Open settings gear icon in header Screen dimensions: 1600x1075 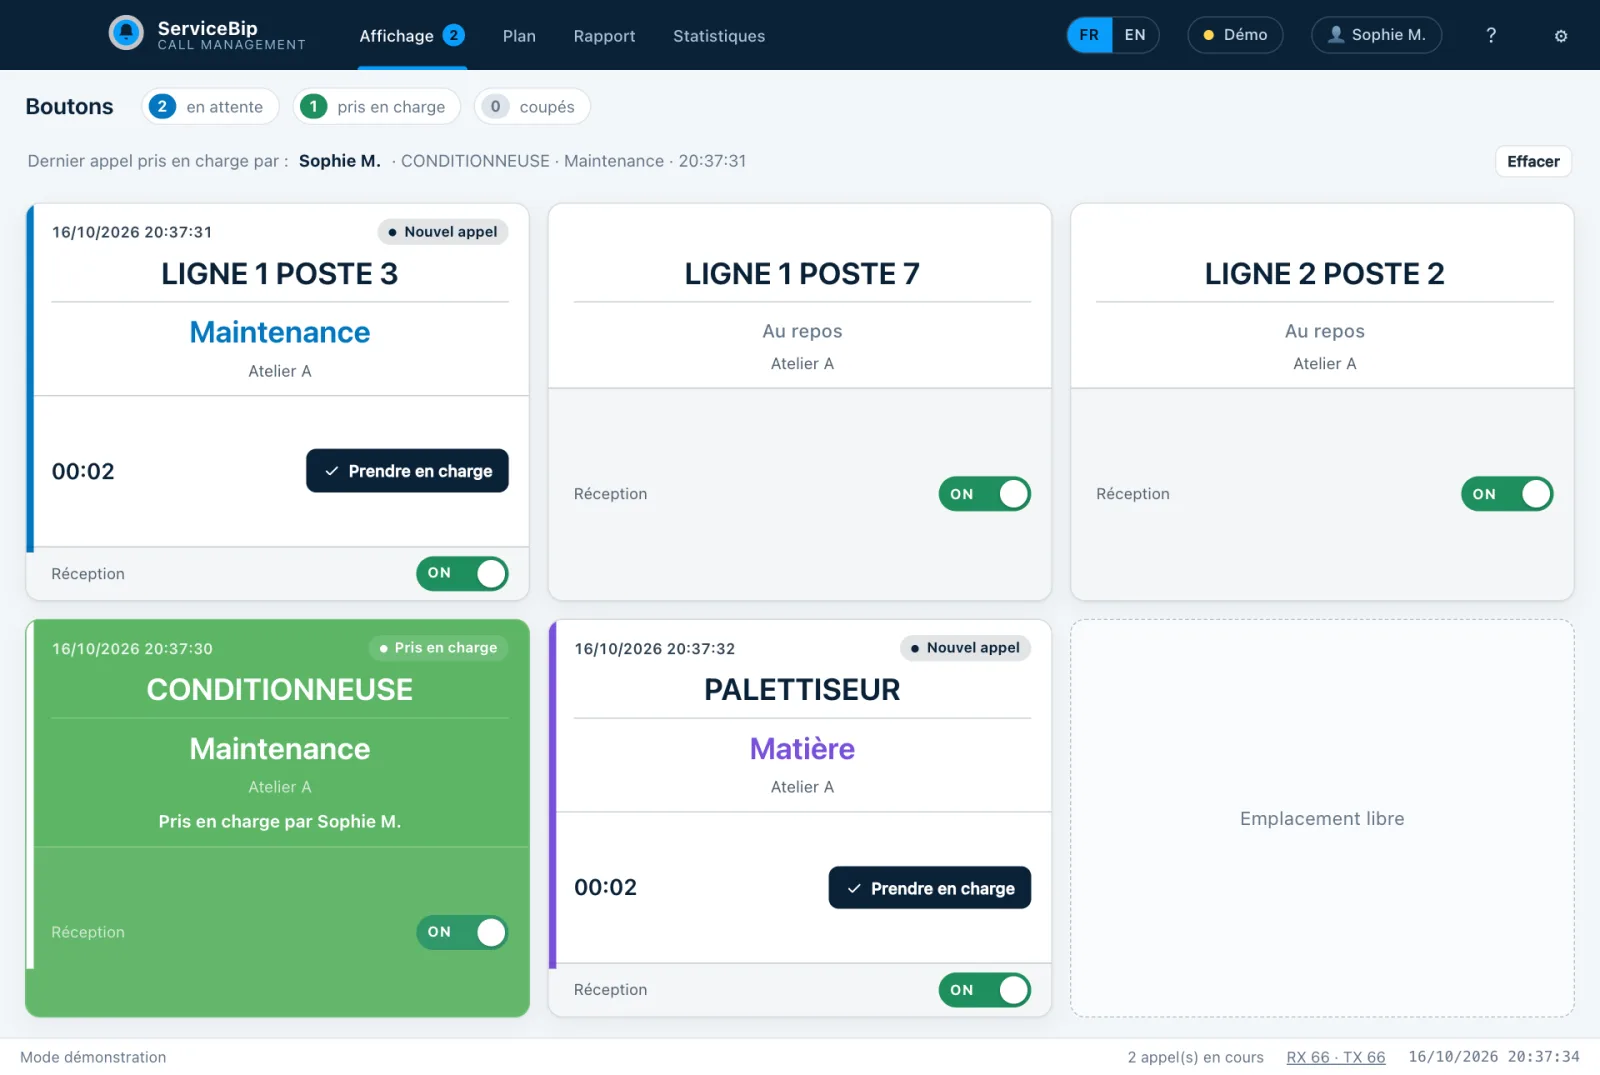1560,36
